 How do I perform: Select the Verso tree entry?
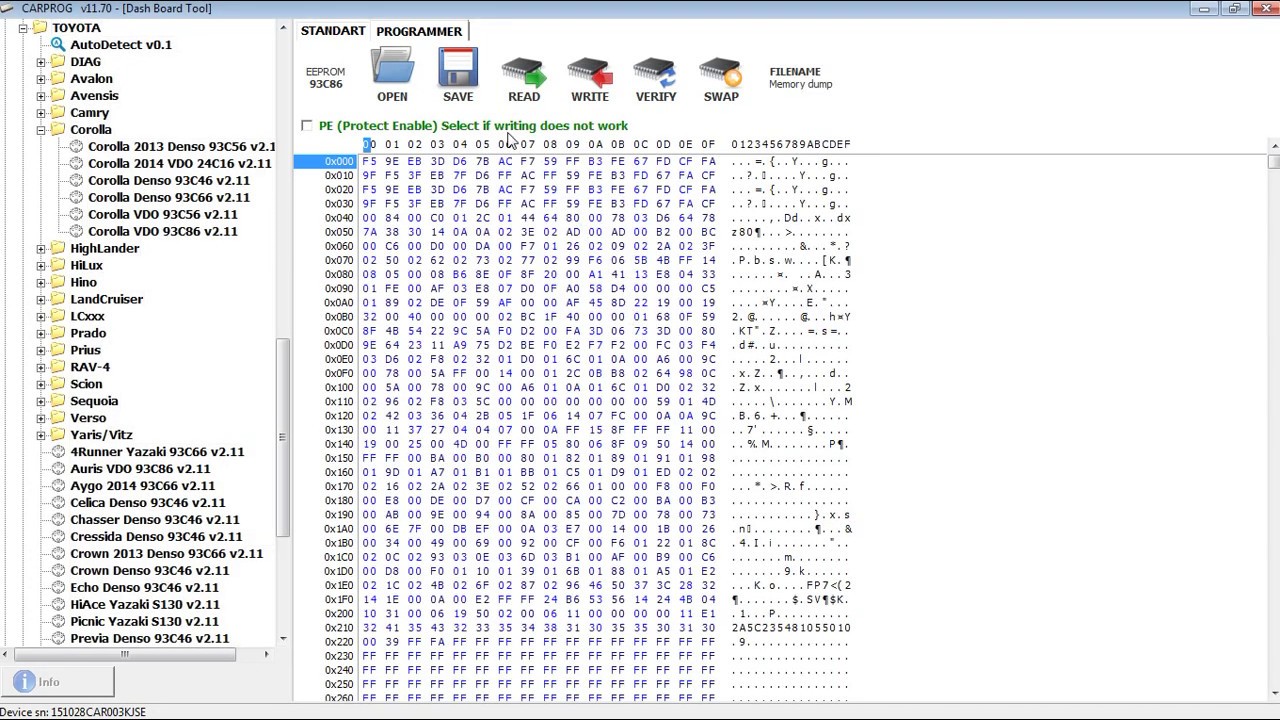coord(88,418)
